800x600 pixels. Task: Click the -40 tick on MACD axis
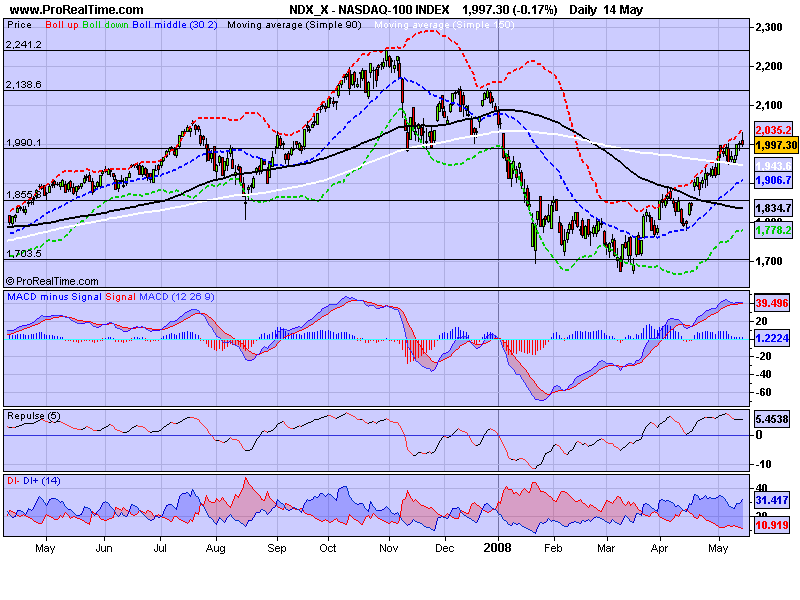764,374
